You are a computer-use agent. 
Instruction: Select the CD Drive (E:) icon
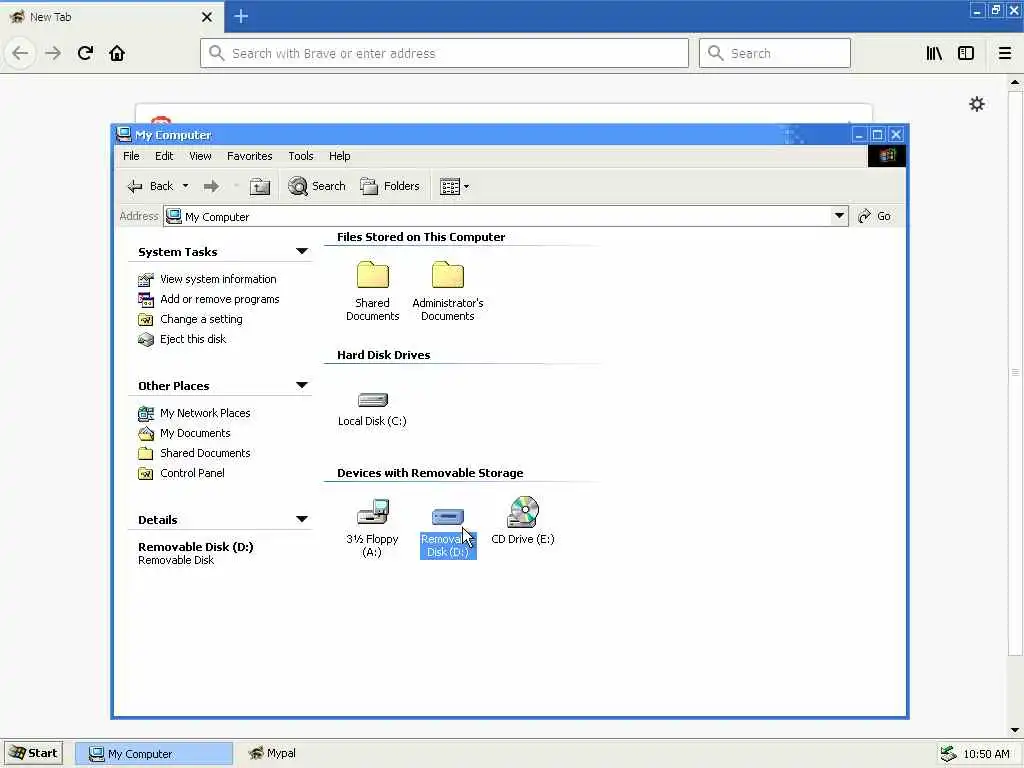pyautogui.click(x=522, y=520)
